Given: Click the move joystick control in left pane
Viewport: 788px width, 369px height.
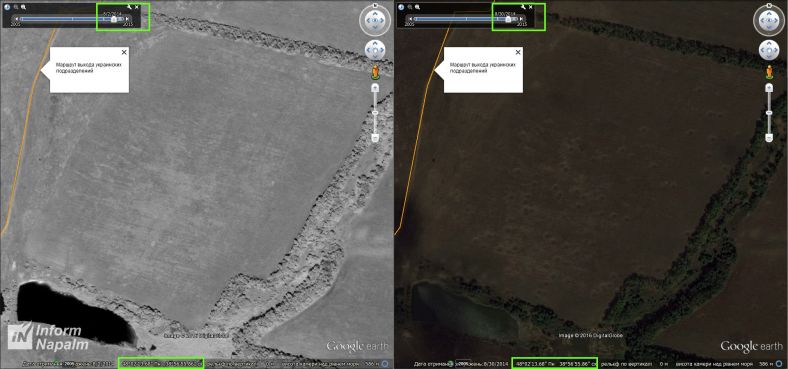Looking at the screenshot, I should coord(375,50).
